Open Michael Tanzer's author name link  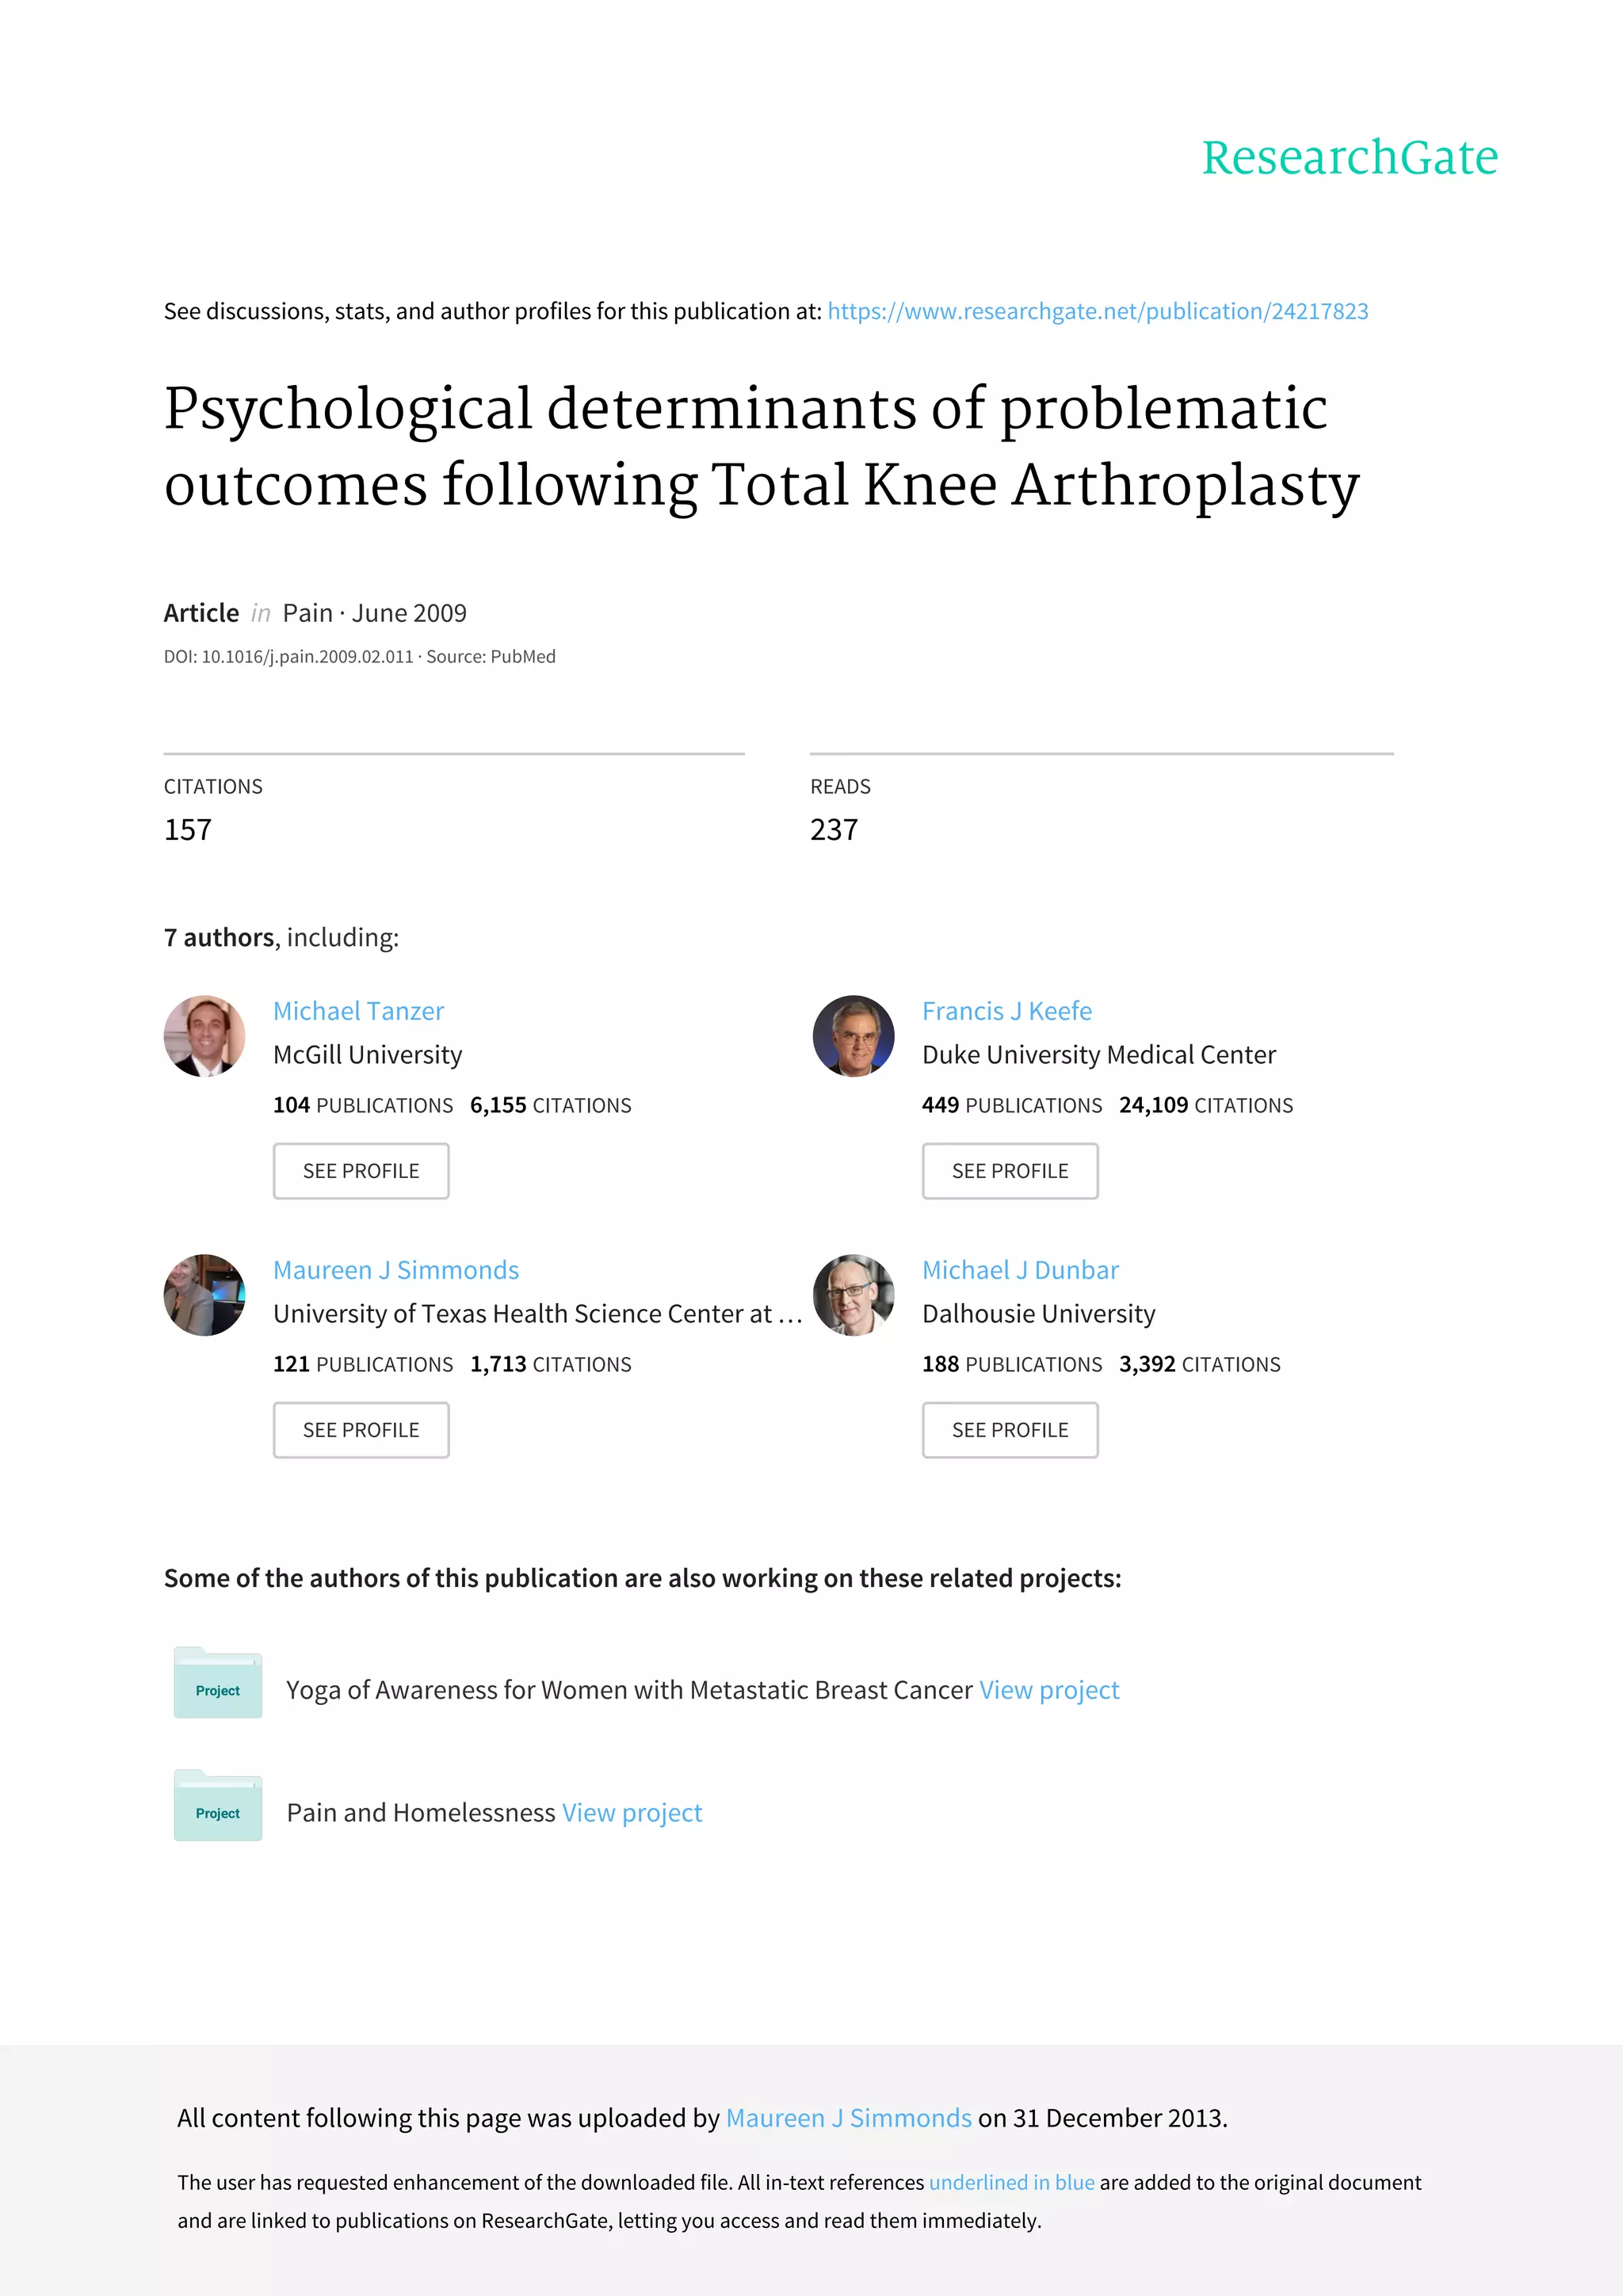click(x=358, y=1011)
